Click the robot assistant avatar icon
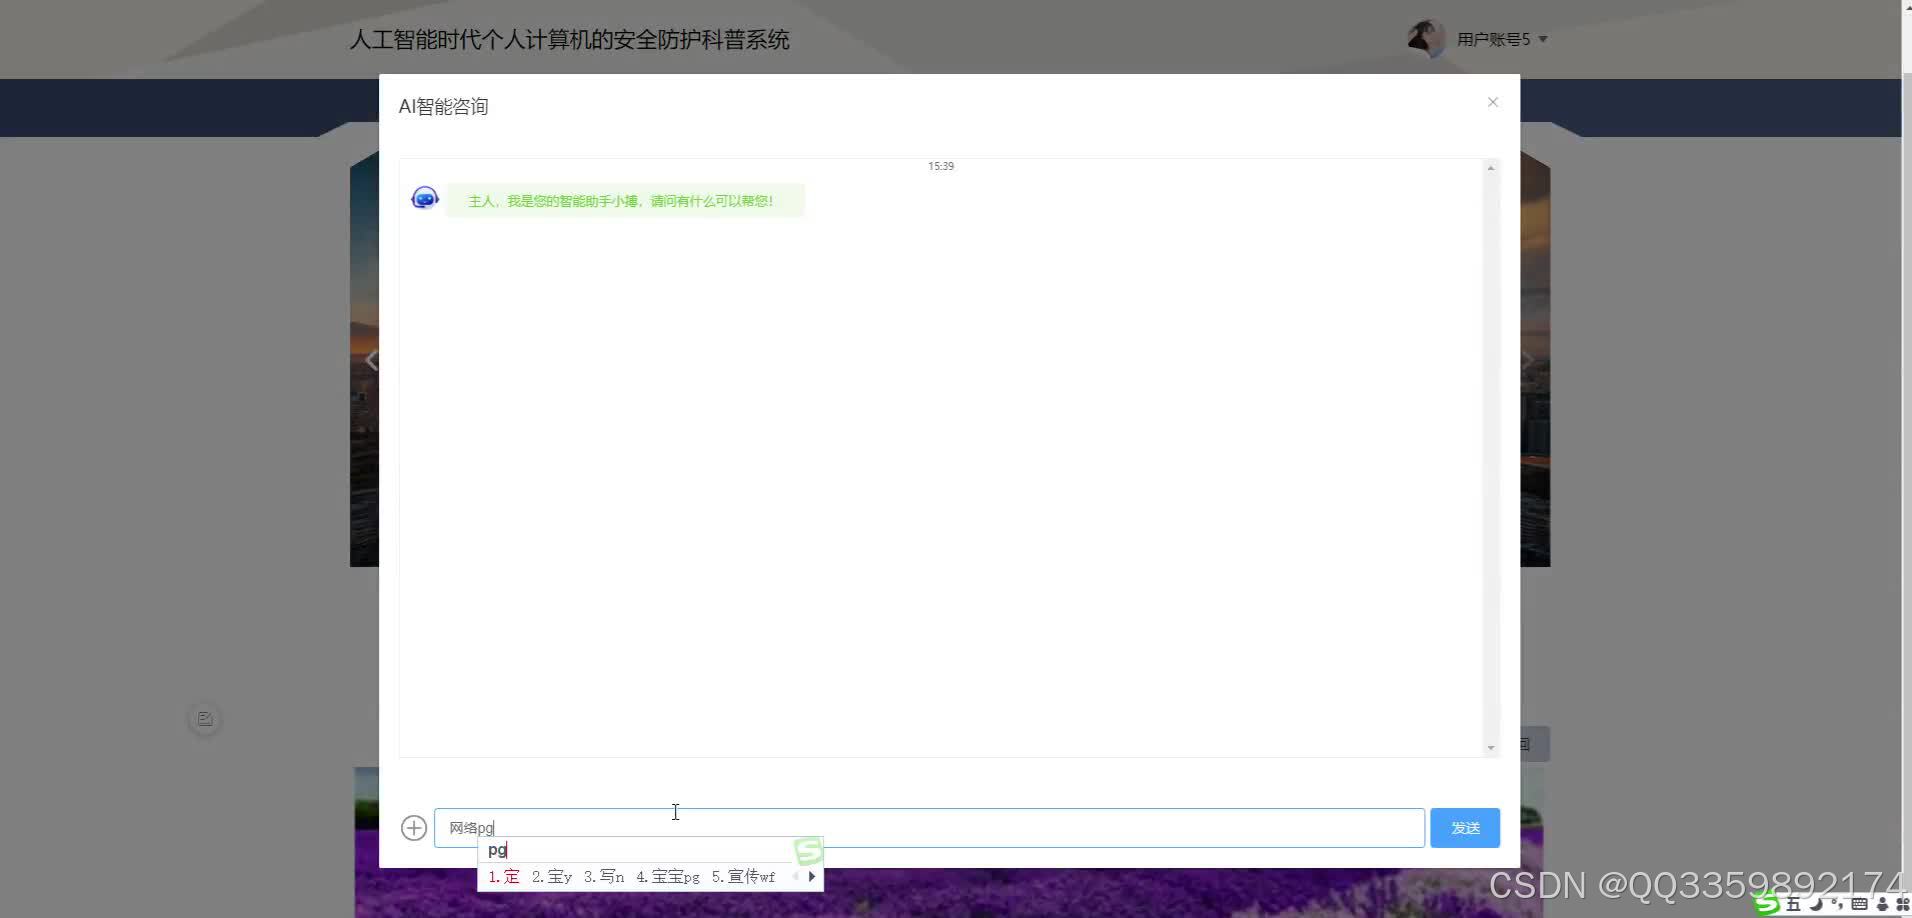 pos(424,197)
